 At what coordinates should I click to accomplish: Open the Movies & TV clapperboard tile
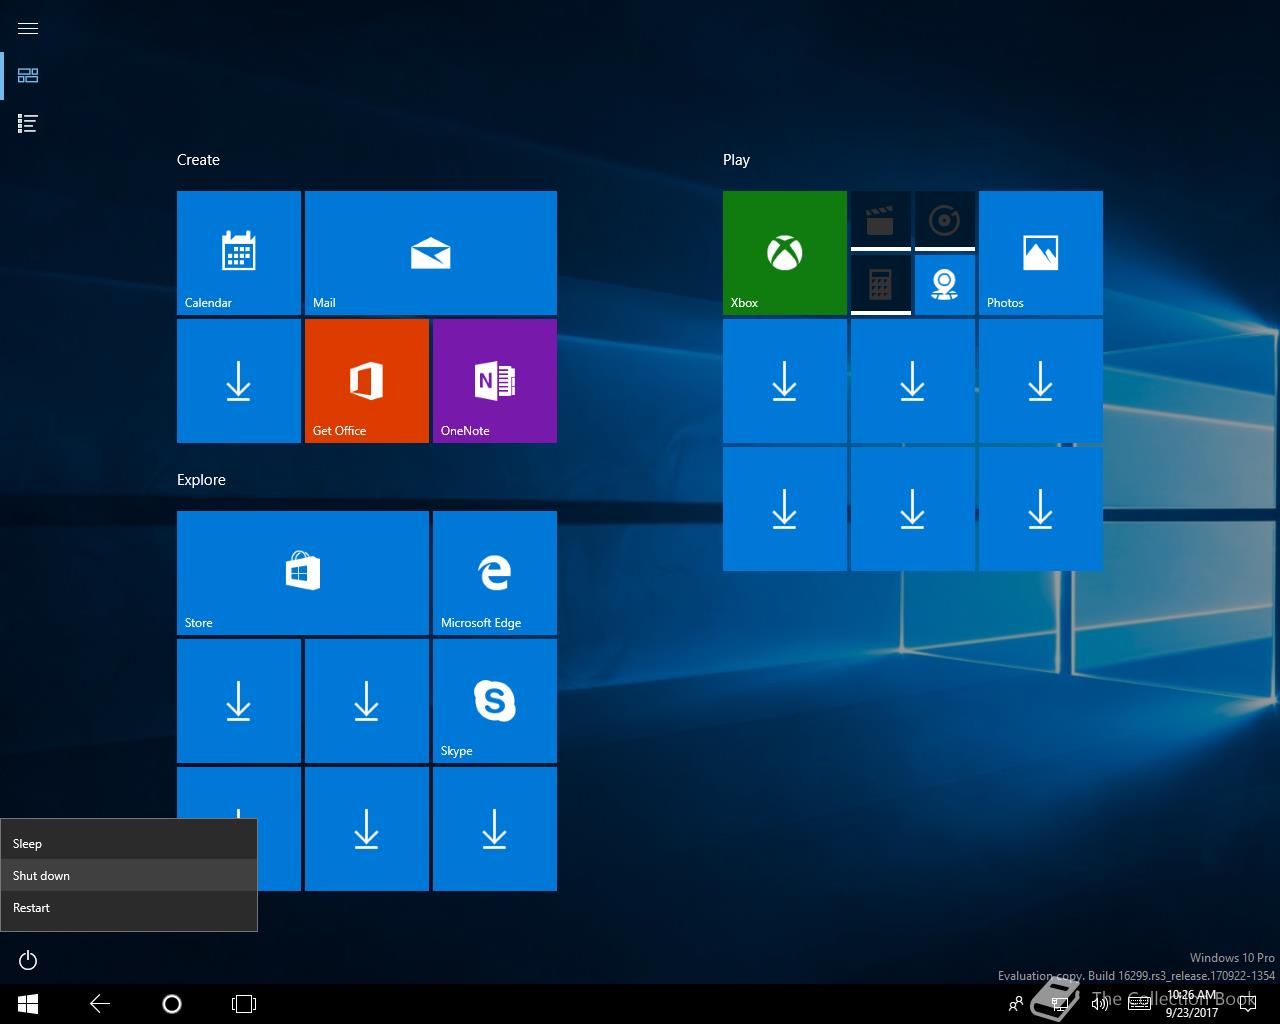[881, 221]
